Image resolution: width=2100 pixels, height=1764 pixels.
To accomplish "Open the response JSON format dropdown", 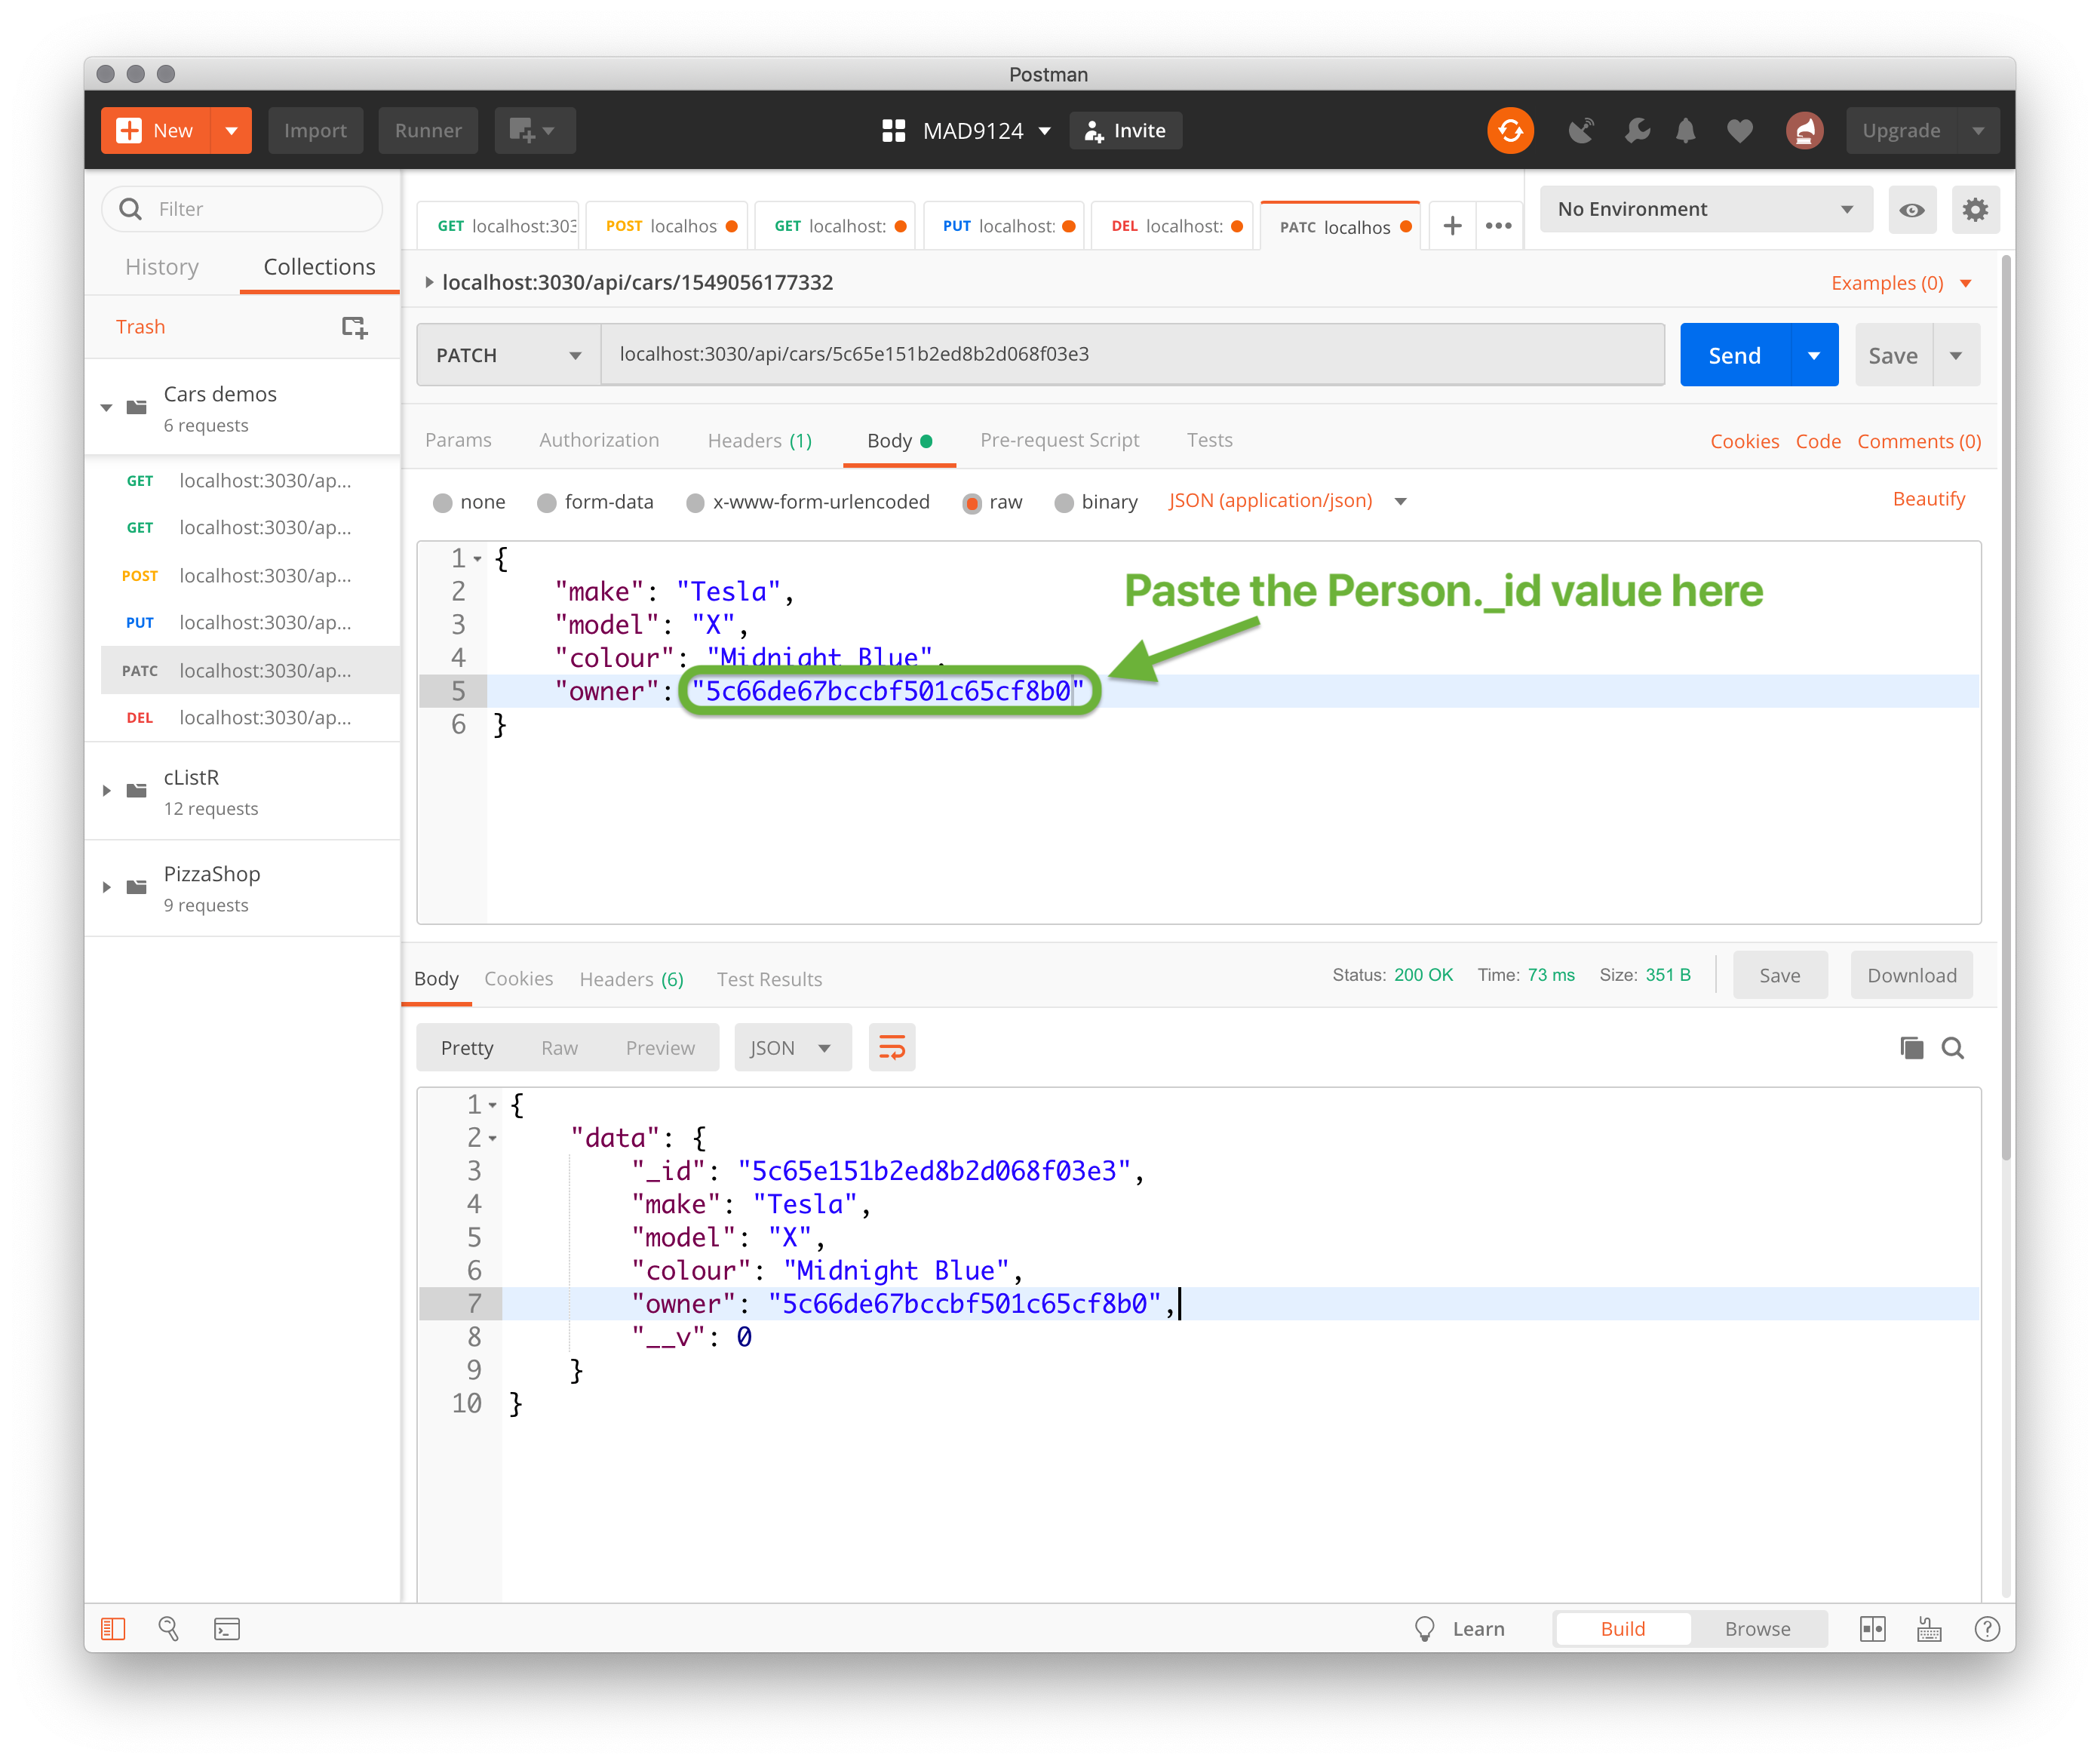I will (x=792, y=1048).
